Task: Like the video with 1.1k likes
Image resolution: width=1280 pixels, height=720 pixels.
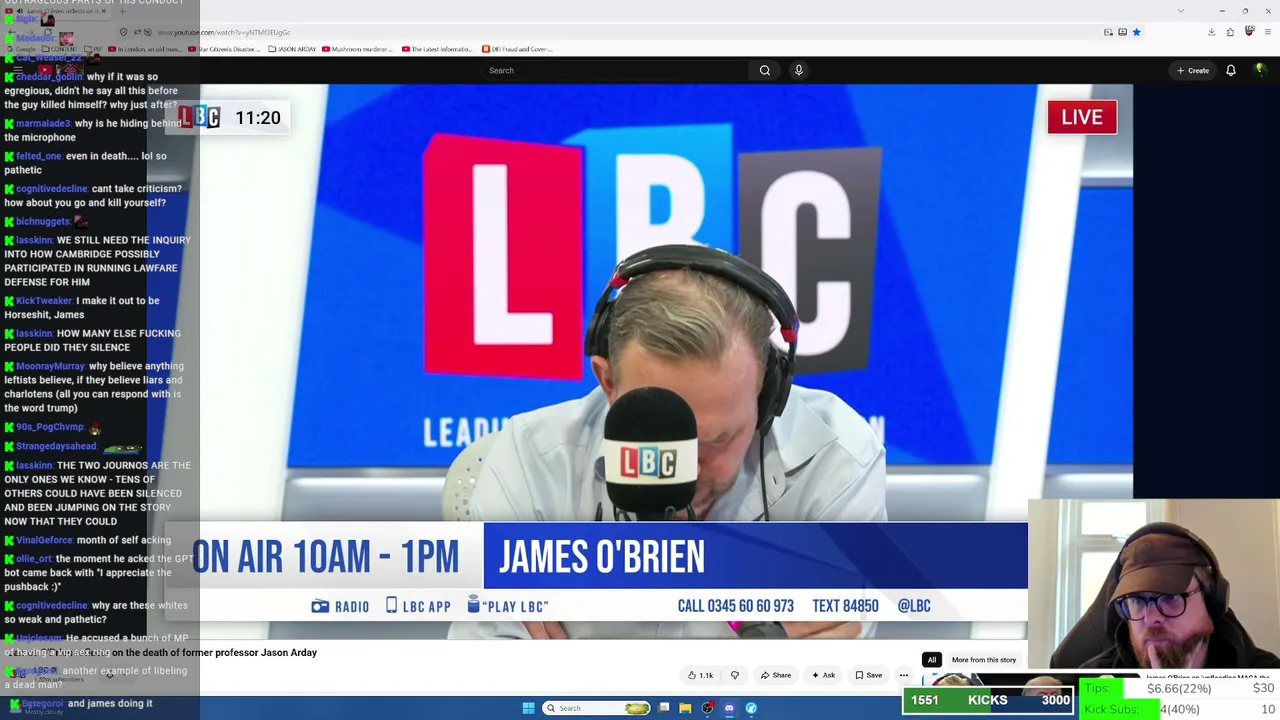Action: tap(701, 675)
